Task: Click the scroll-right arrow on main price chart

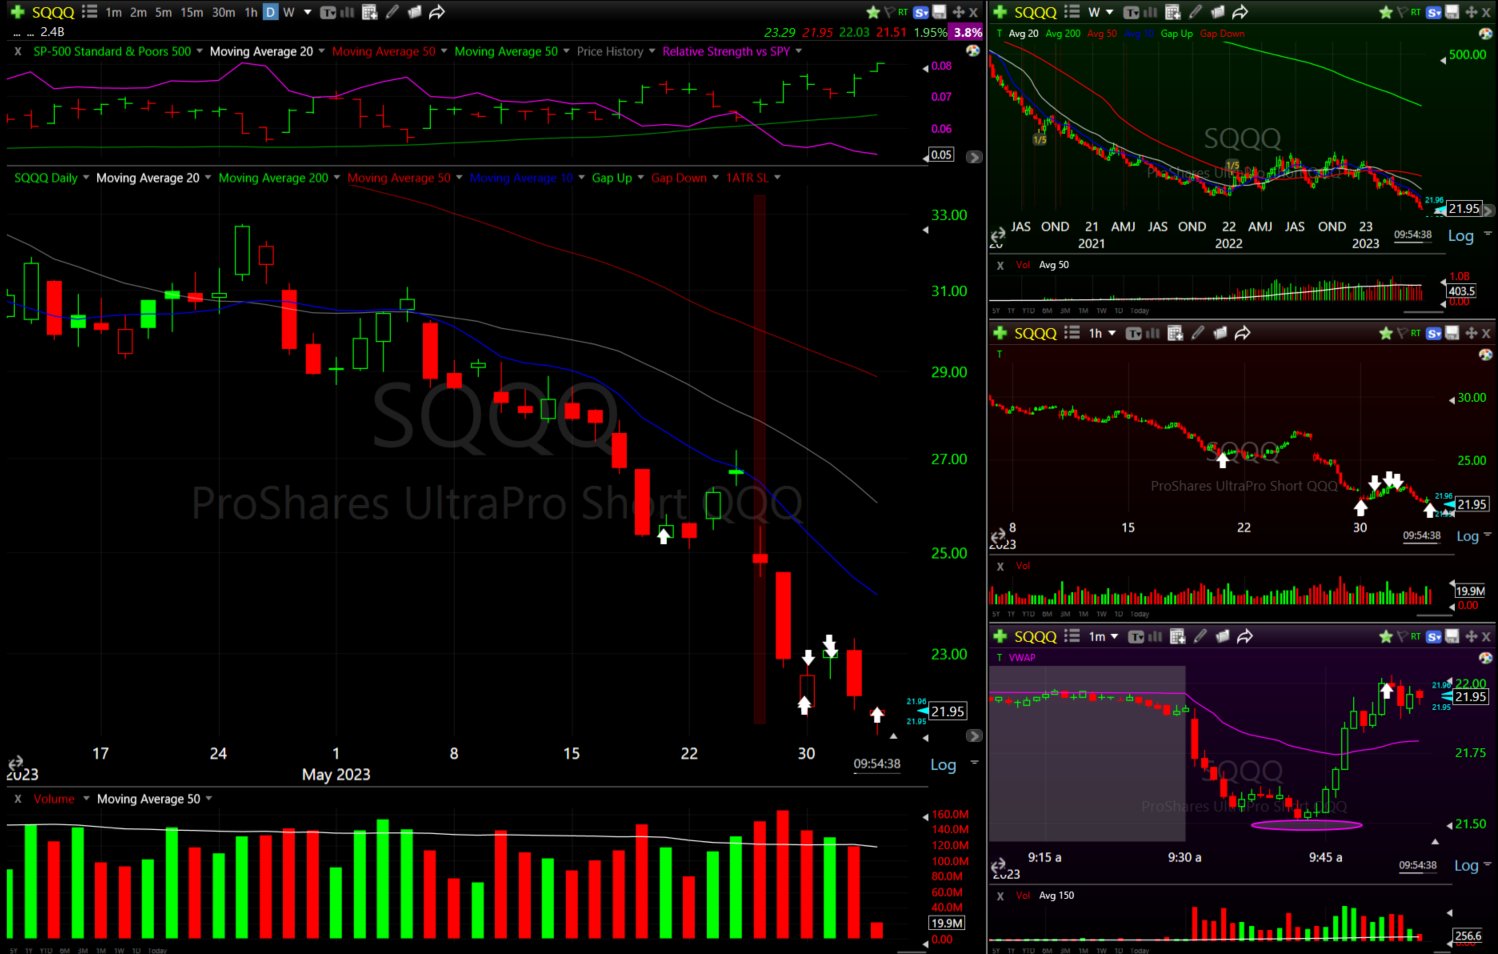Action: pos(974,736)
